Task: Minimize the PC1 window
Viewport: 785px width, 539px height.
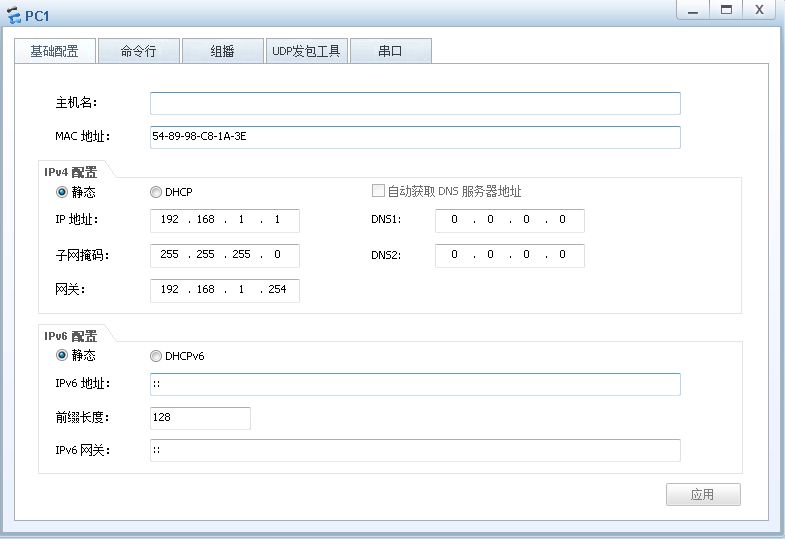Action: 693,10
